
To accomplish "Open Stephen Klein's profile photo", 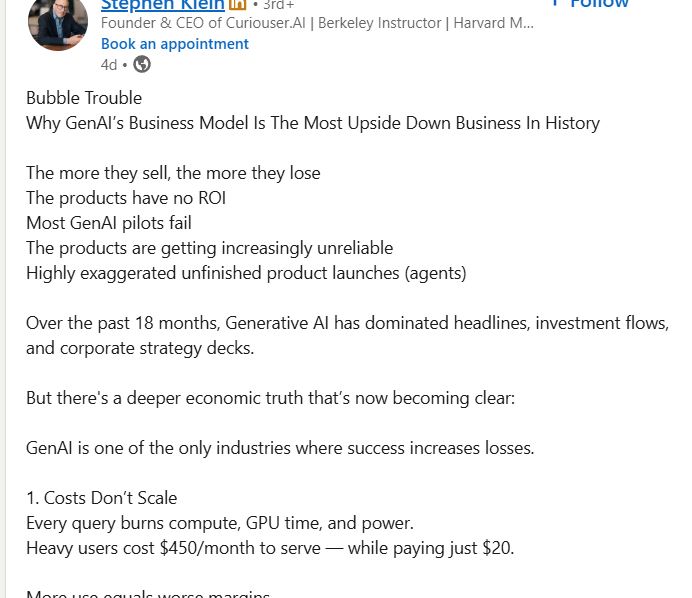I will [58, 23].
